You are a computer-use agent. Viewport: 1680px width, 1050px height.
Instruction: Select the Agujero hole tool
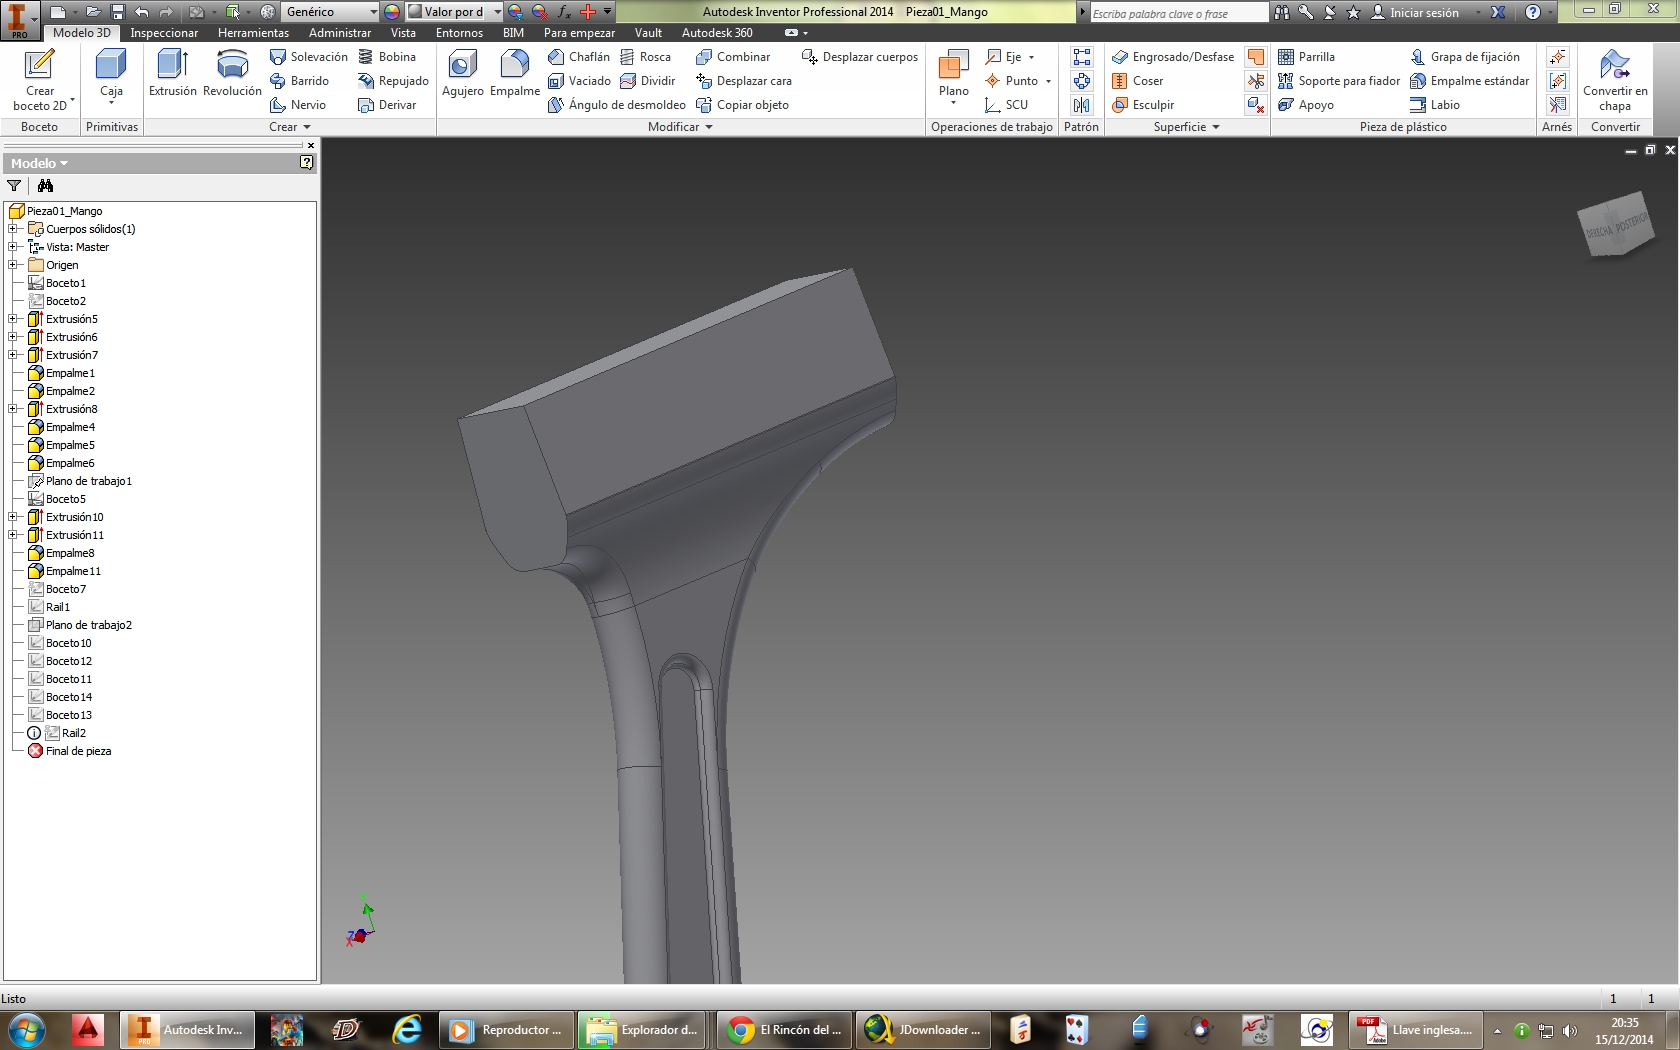462,74
